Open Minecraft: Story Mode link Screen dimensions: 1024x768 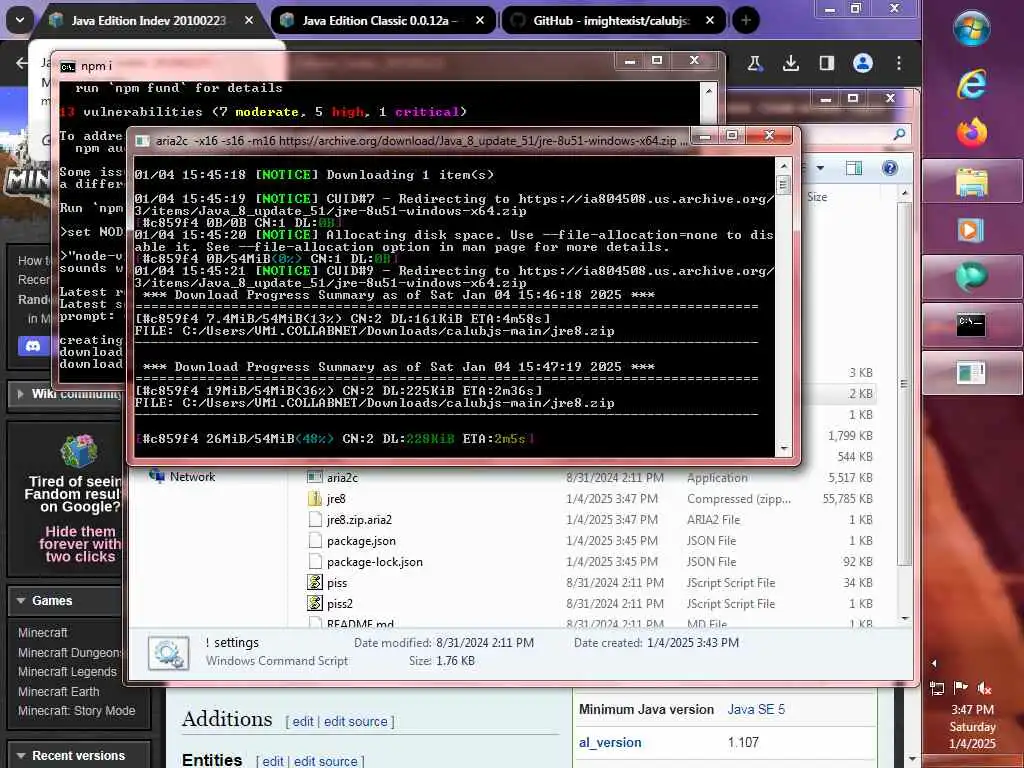point(76,711)
